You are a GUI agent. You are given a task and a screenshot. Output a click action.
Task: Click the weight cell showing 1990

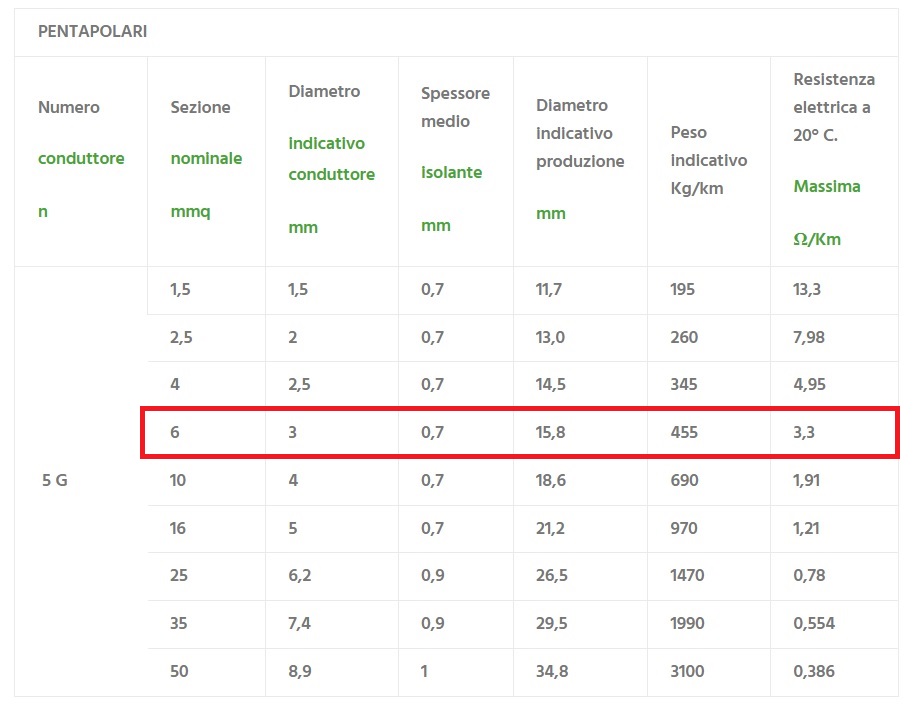(687, 624)
